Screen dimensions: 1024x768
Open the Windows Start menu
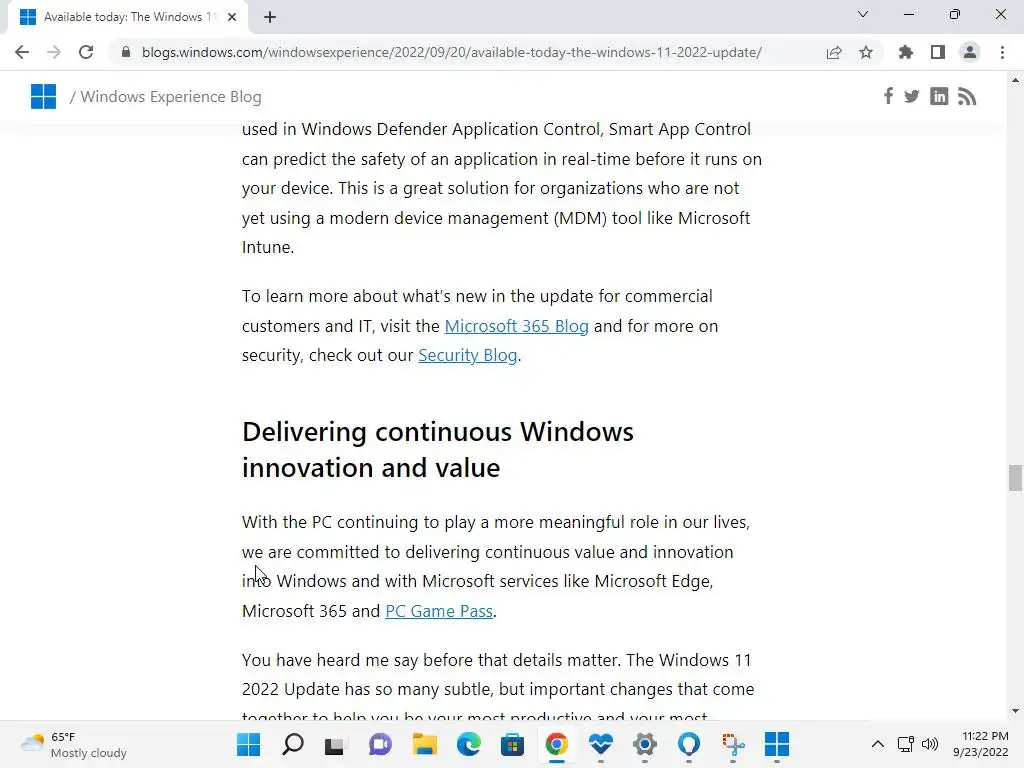[249, 744]
